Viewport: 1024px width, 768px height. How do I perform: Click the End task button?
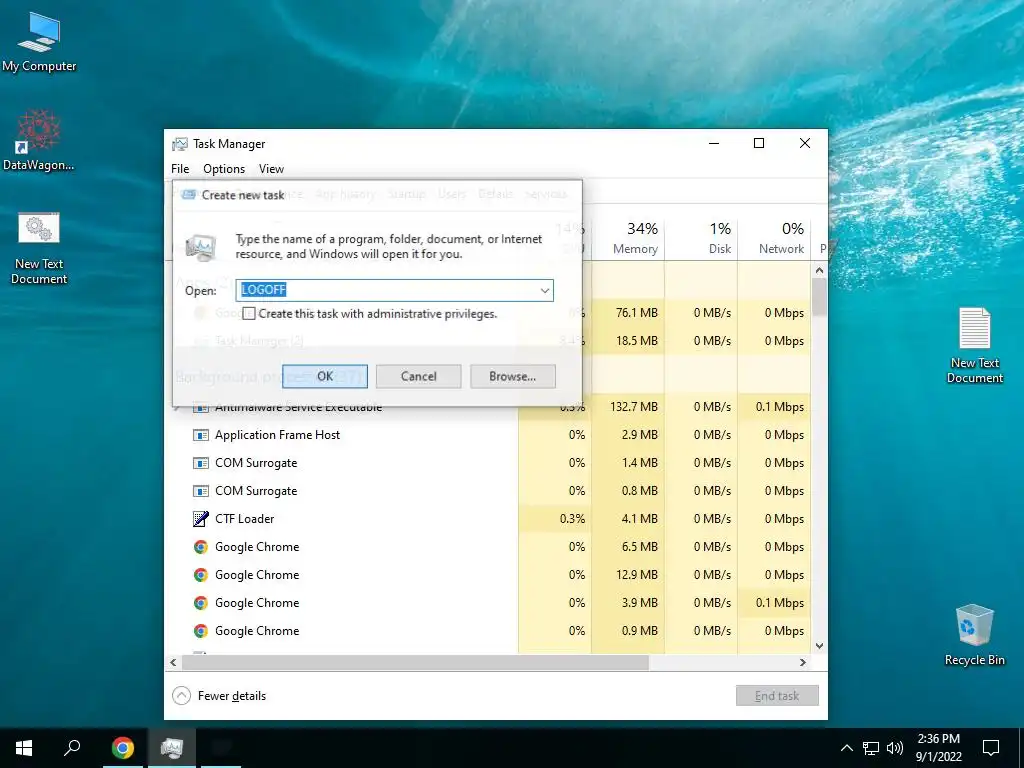point(776,696)
